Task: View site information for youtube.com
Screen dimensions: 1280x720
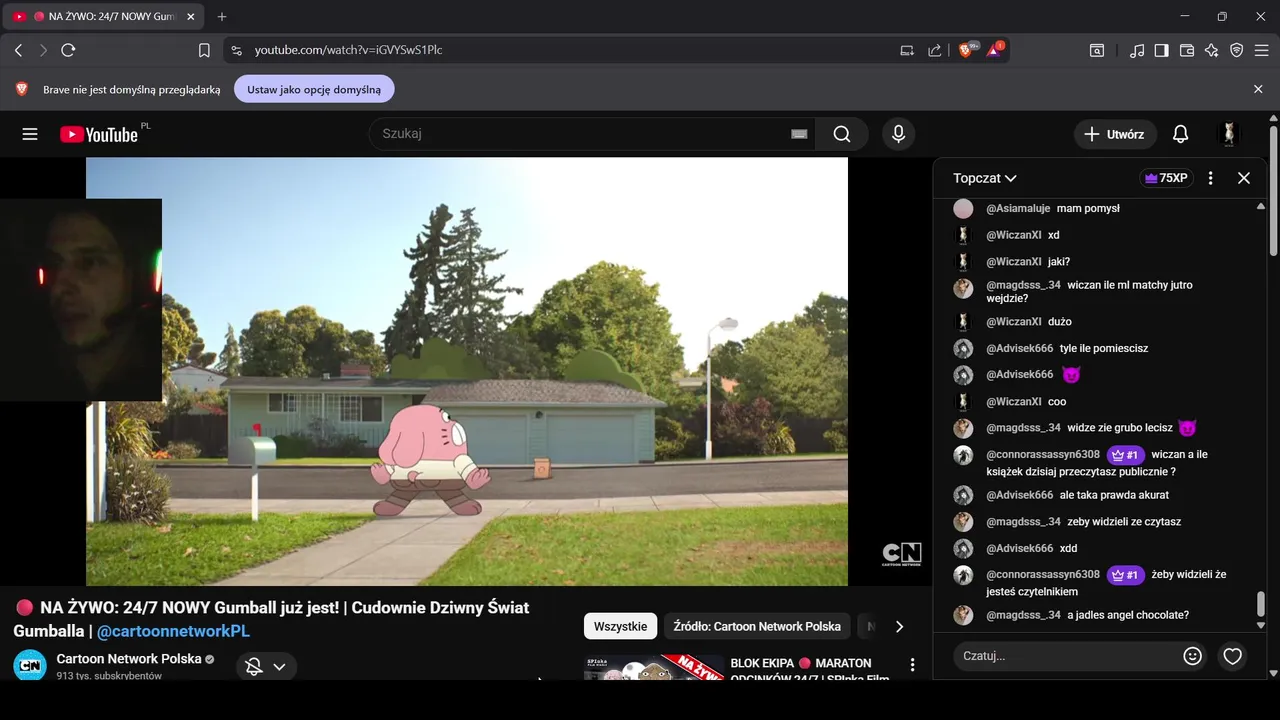Action: pos(236,50)
